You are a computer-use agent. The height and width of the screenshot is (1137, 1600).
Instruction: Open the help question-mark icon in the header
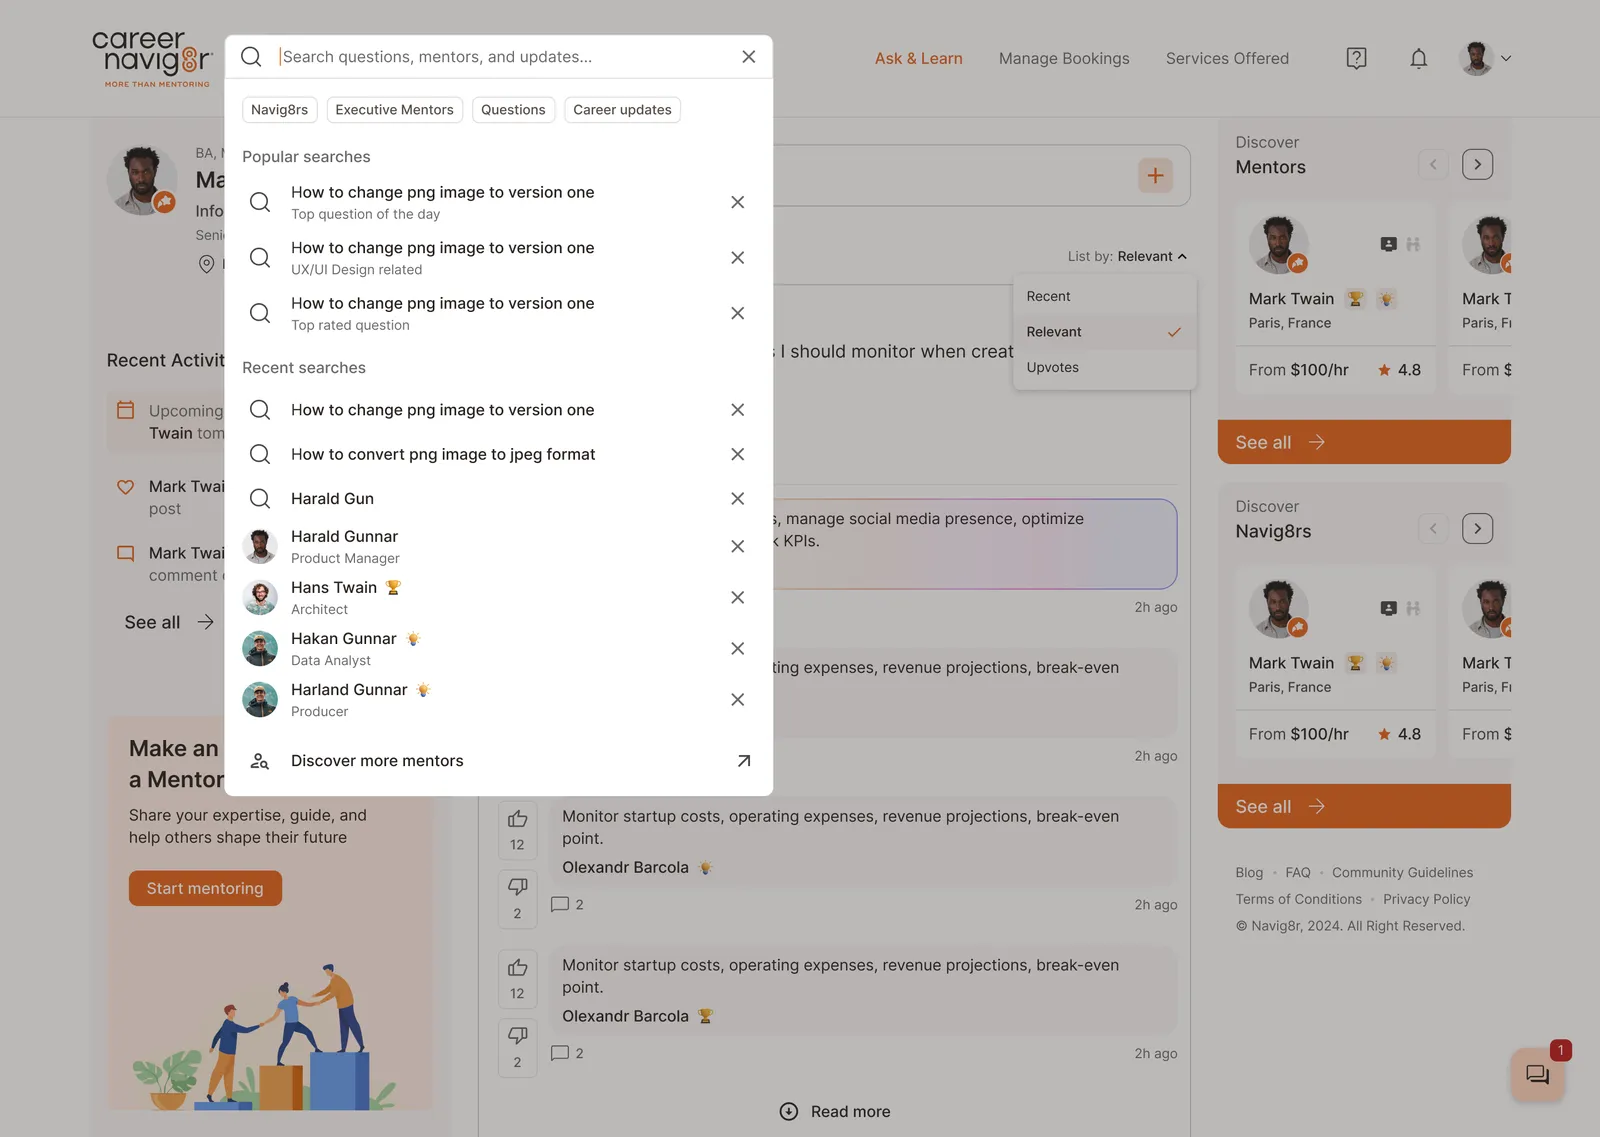[1356, 58]
